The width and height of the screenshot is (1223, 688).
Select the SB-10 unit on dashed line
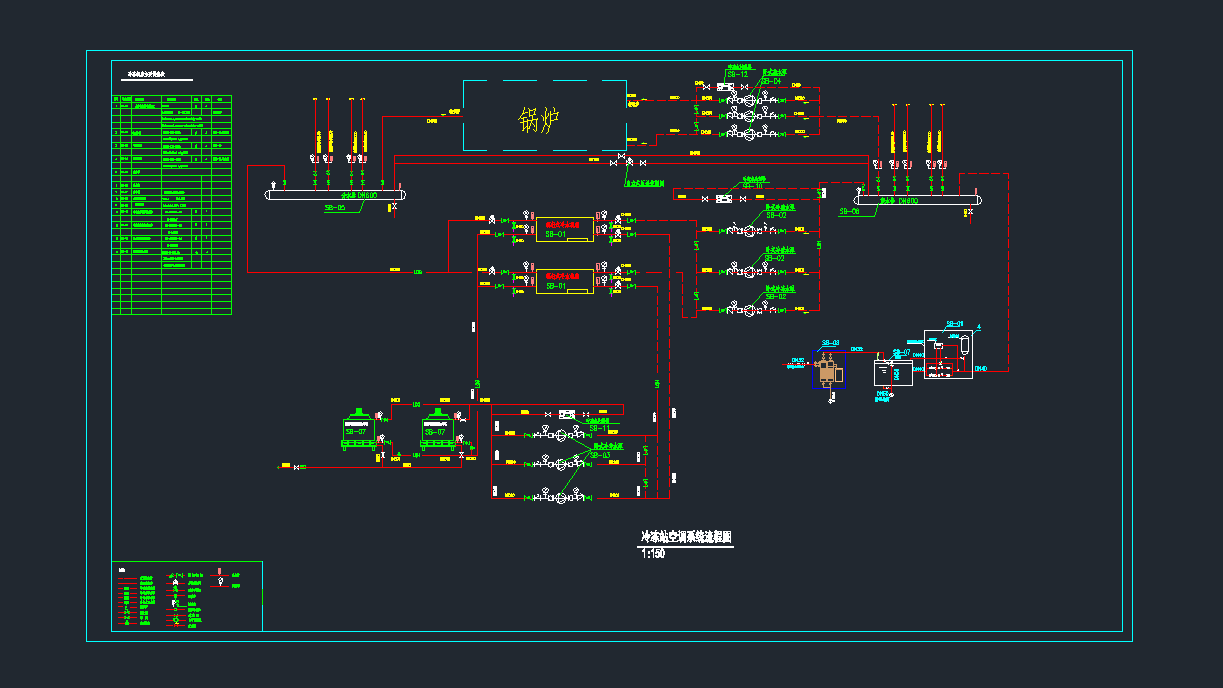click(723, 198)
